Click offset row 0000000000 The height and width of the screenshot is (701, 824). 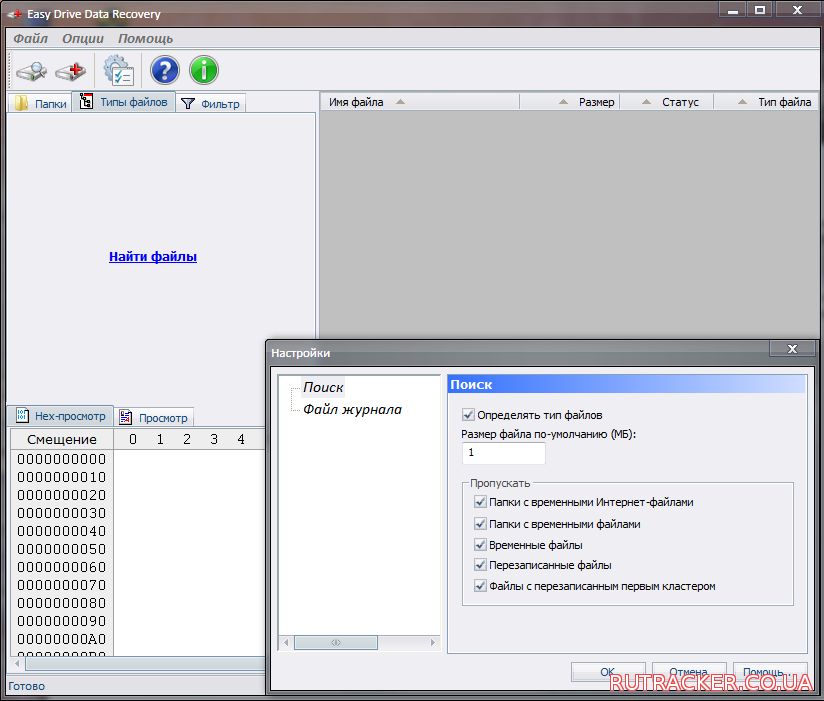[x=61, y=459]
